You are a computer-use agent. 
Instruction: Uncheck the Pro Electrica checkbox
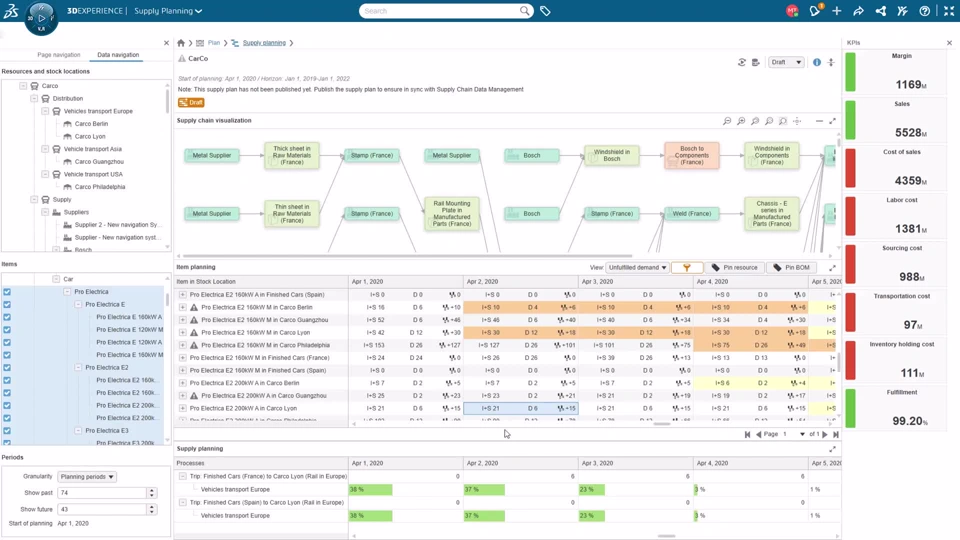point(7,292)
